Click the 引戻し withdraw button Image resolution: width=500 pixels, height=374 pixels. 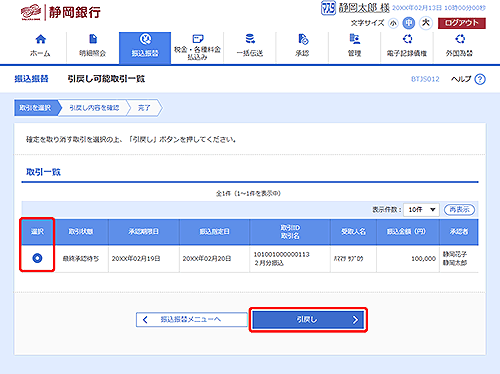[x=308, y=320]
